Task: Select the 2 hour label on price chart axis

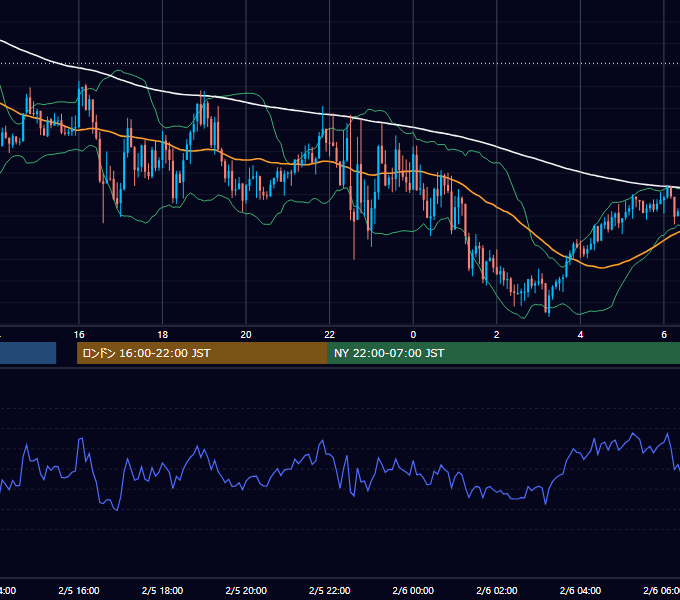Action: (x=497, y=335)
